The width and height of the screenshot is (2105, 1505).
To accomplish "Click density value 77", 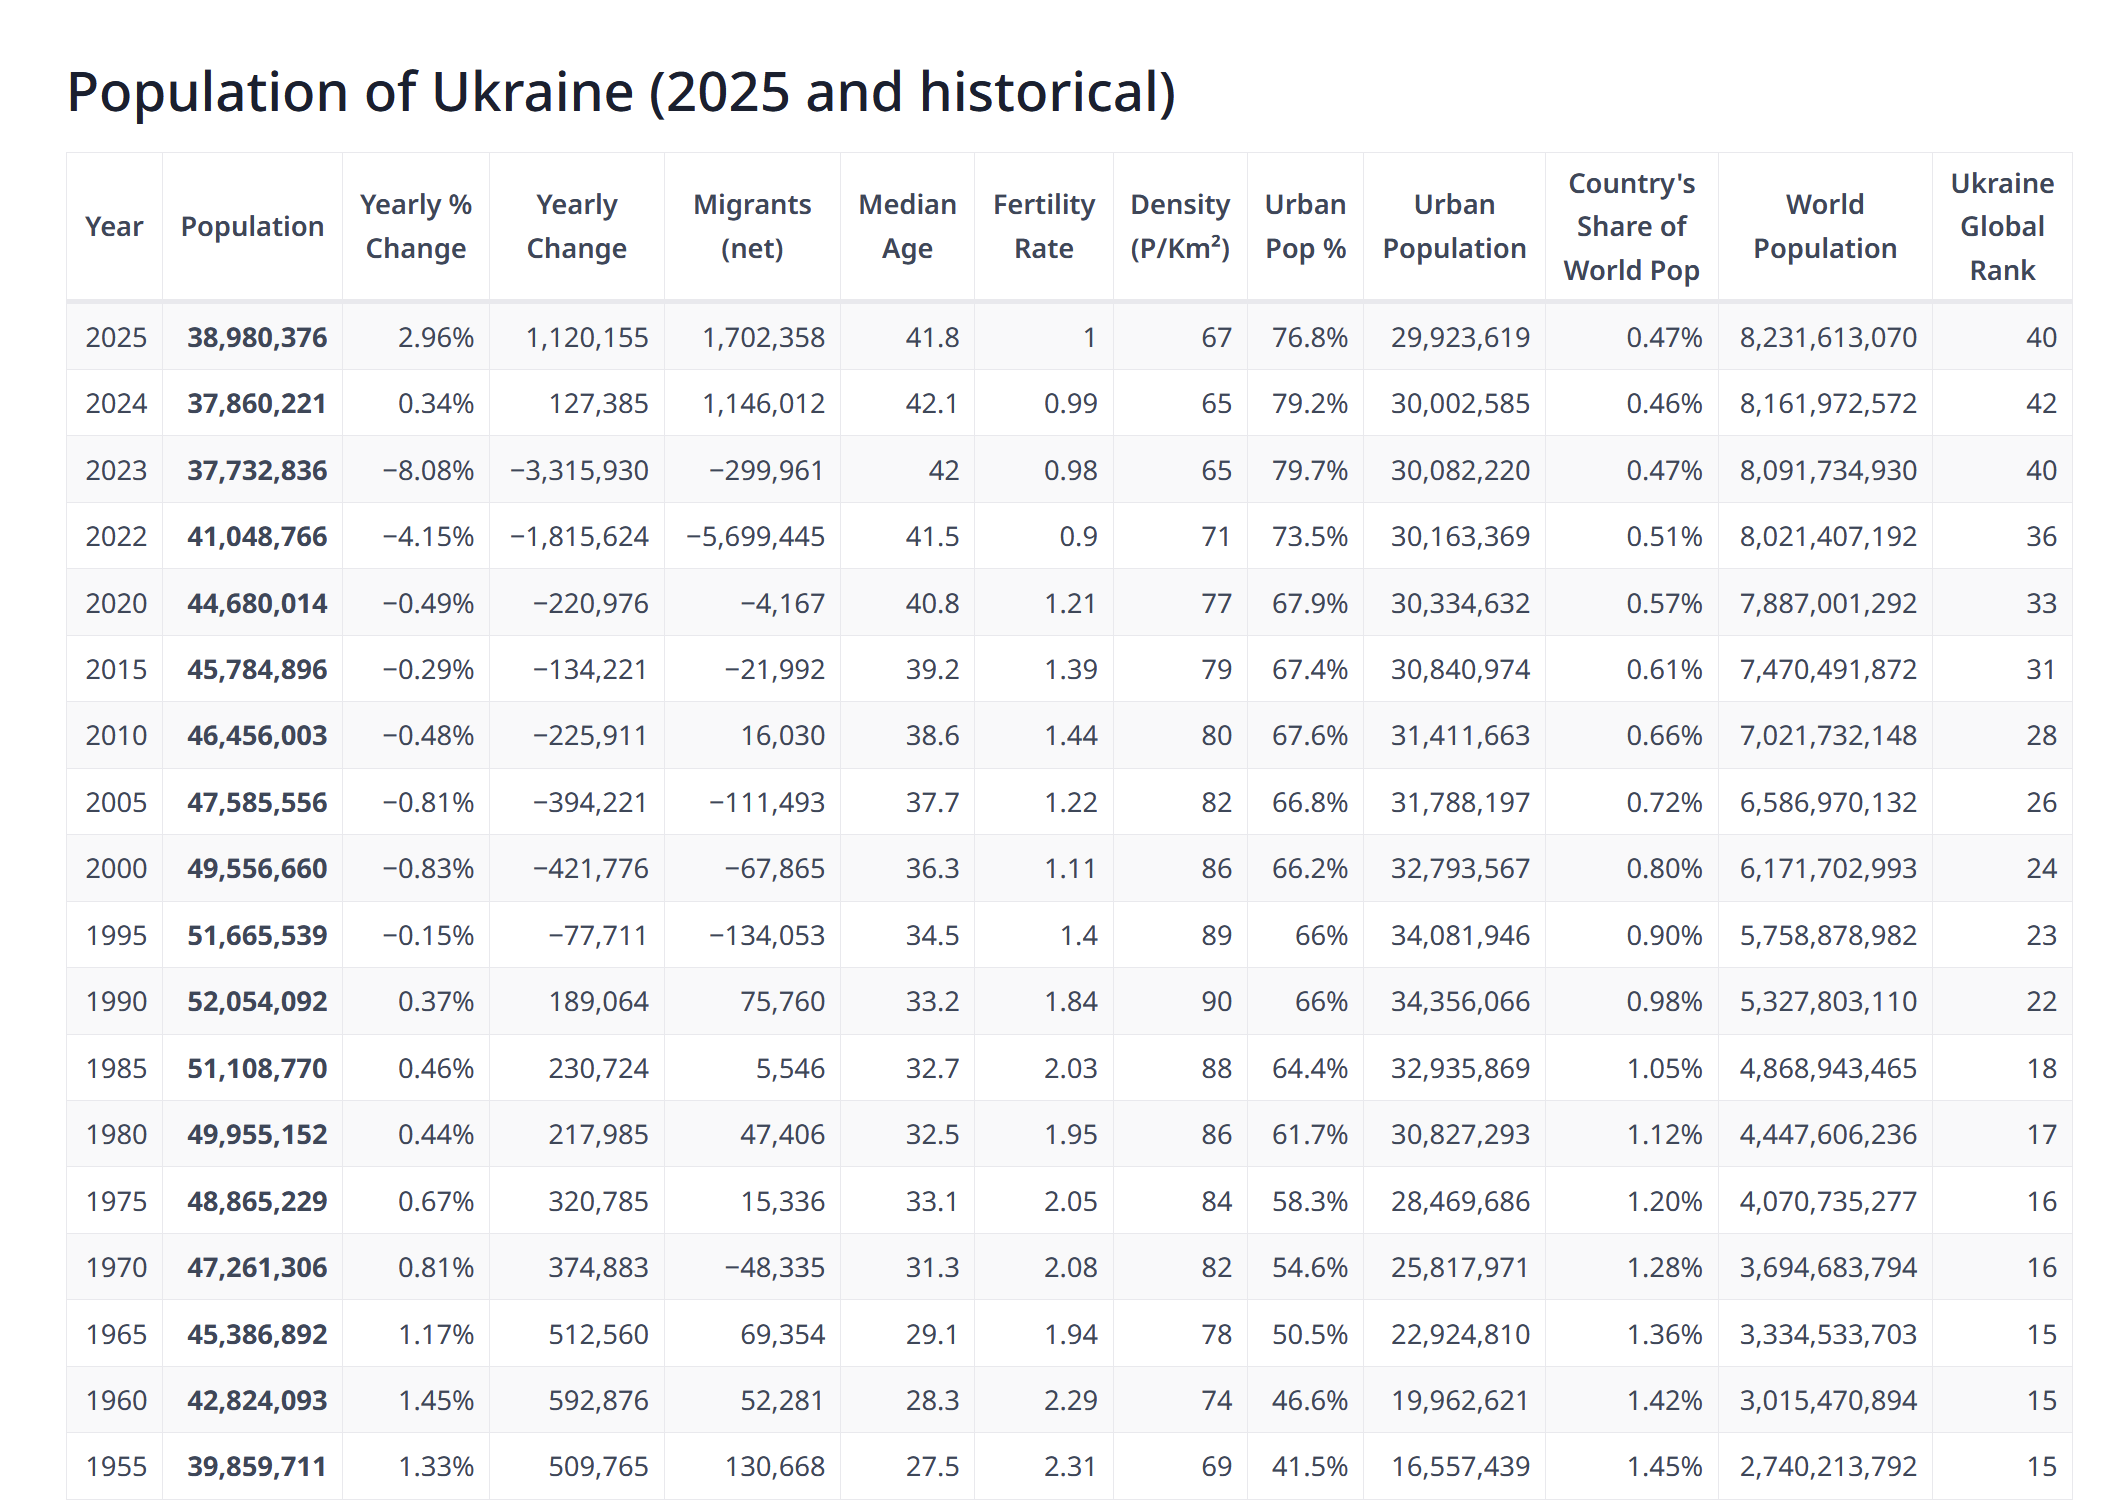I will click(x=1216, y=604).
